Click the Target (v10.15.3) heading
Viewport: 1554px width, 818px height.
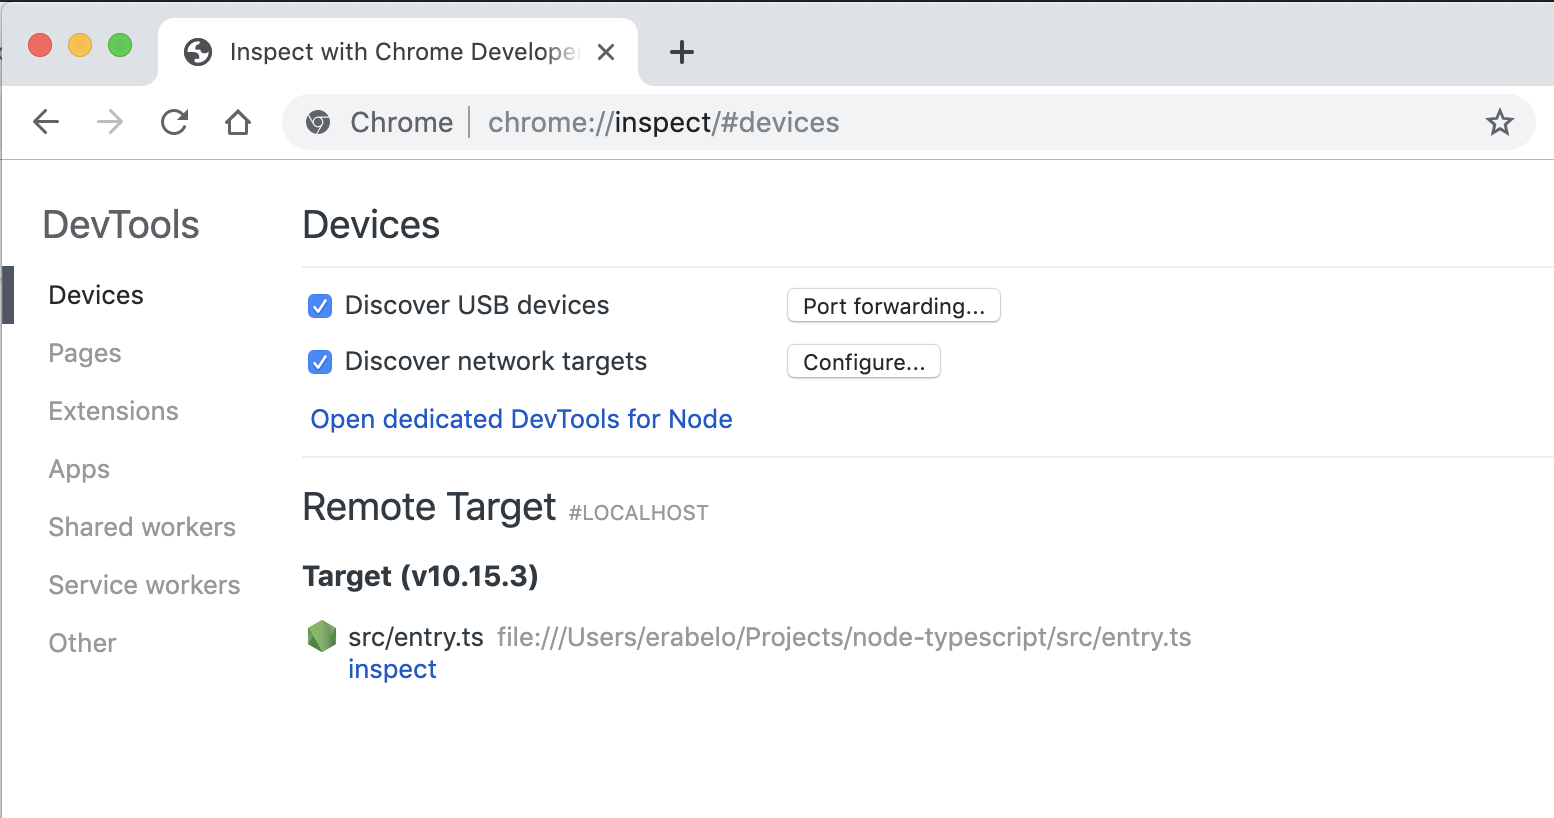click(x=420, y=576)
